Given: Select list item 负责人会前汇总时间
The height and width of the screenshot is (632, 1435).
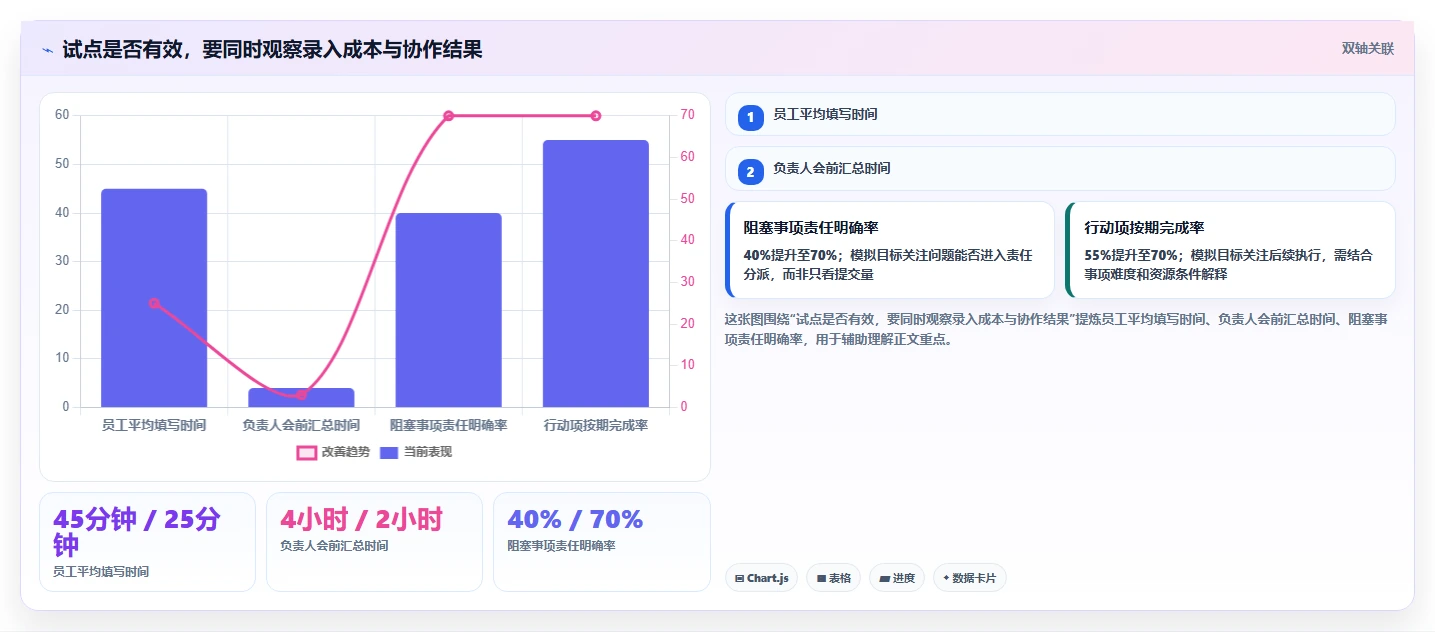Looking at the screenshot, I should pyautogui.click(x=1060, y=168).
